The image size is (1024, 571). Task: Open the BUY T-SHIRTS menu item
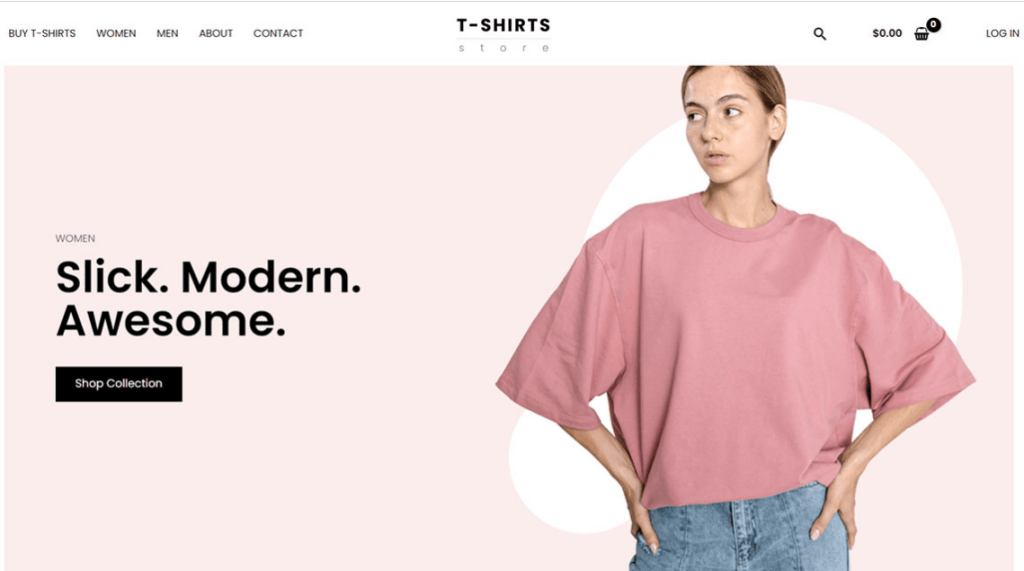42,33
